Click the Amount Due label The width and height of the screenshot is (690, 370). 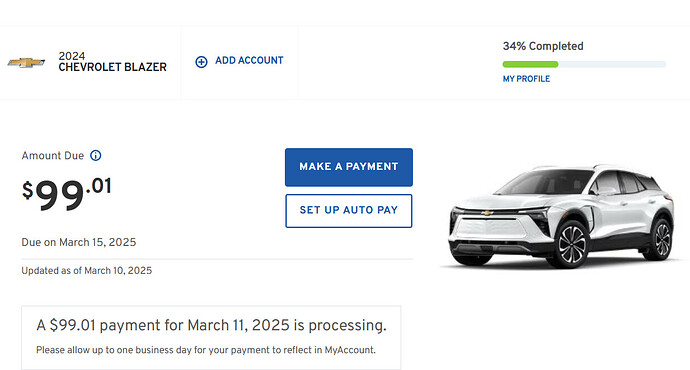(53, 156)
